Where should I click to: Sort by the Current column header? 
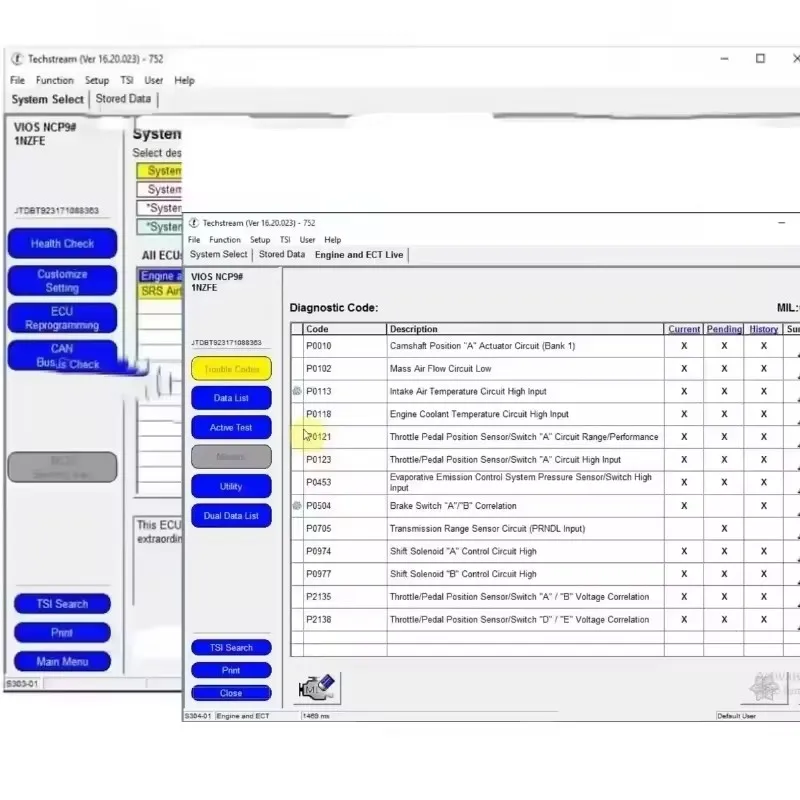click(684, 329)
